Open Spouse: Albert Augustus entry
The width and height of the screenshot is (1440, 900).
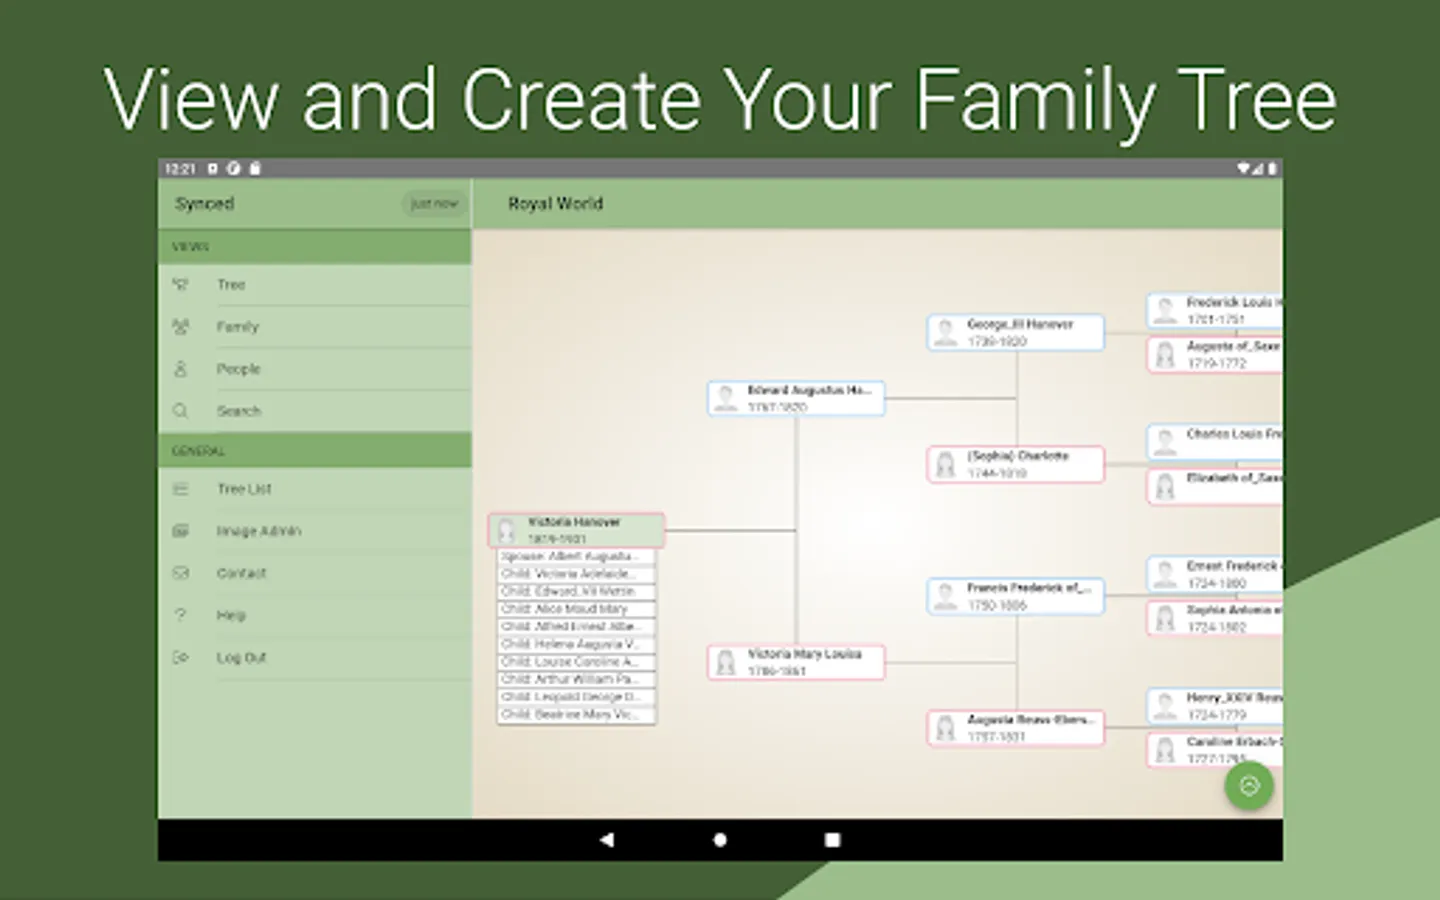click(577, 556)
